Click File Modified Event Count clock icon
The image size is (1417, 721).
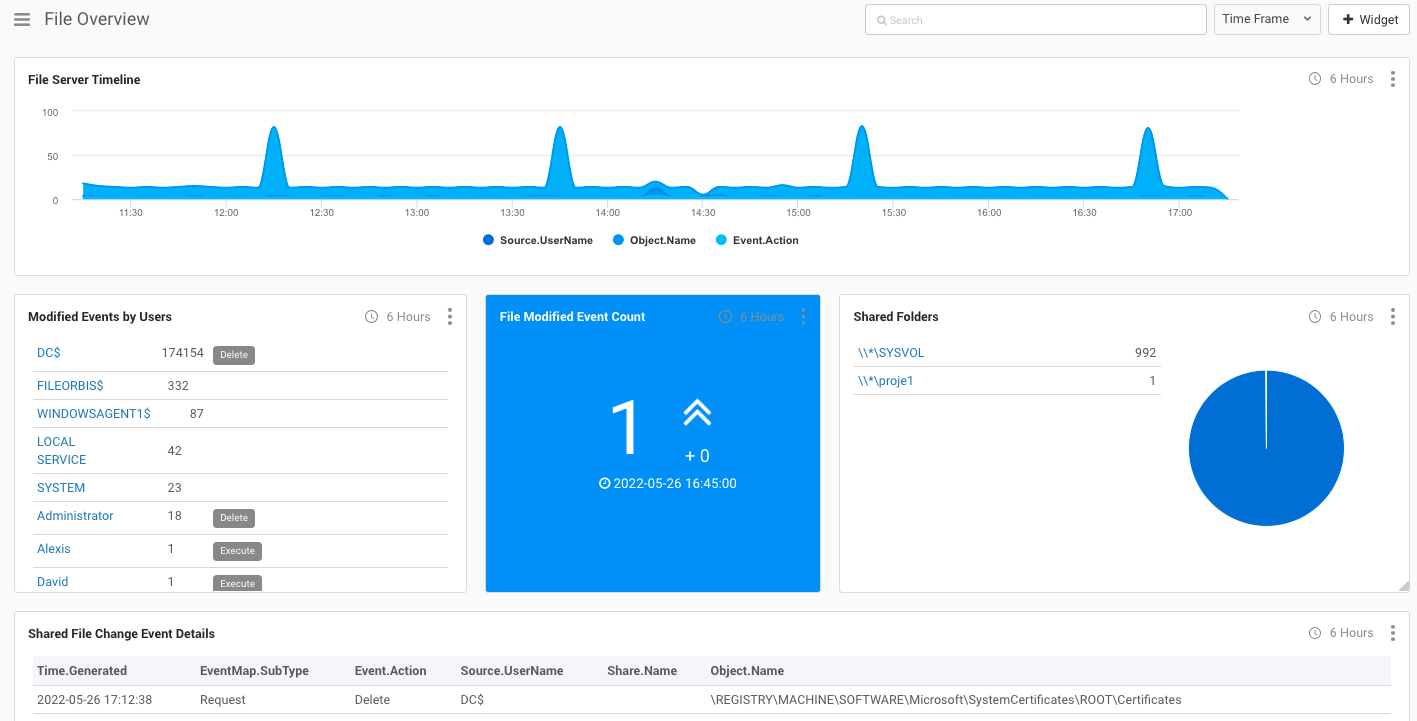[725, 317]
